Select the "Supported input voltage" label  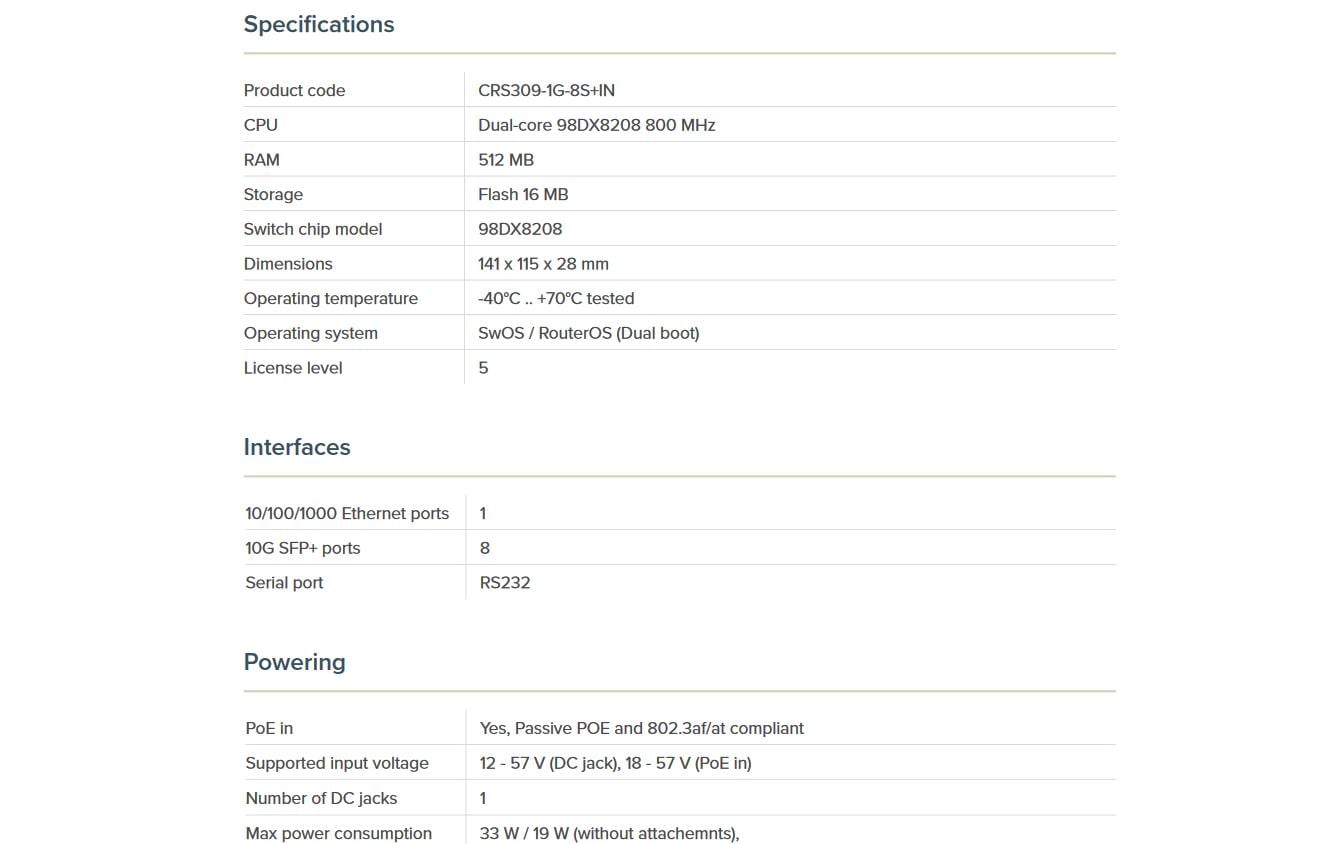coord(337,764)
